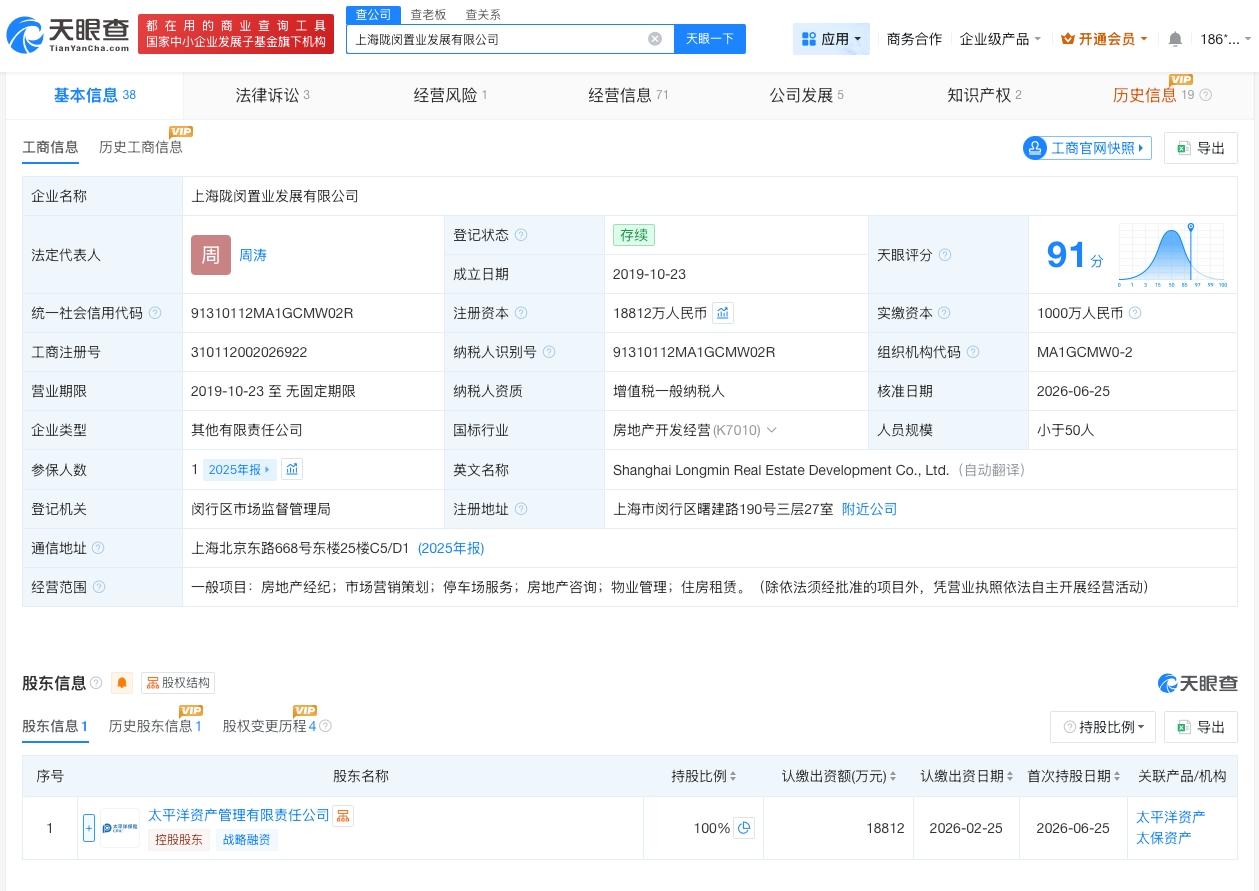Open the 太平洋资产 related product link

coord(1170,817)
